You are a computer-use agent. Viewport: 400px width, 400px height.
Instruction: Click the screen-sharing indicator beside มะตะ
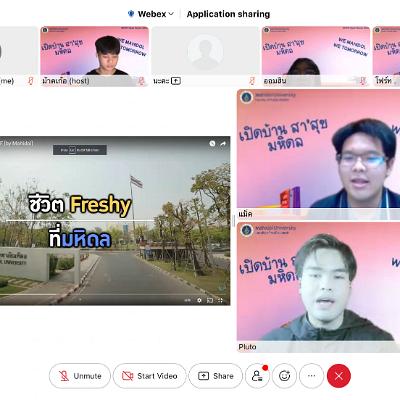176,81
